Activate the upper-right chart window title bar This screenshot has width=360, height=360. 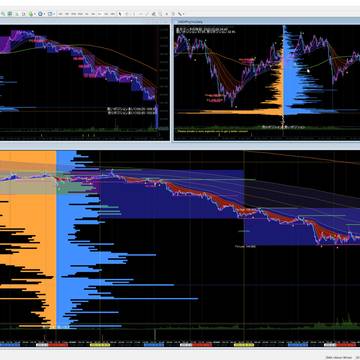267,21
